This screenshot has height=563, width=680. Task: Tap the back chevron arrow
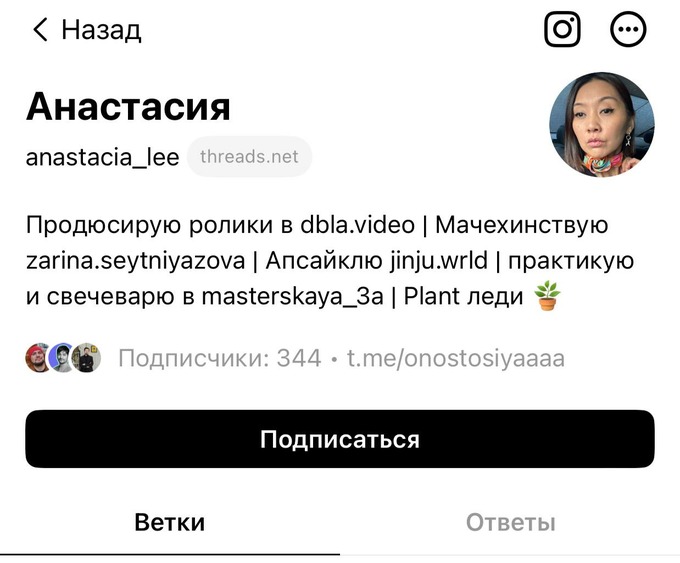coord(40,29)
